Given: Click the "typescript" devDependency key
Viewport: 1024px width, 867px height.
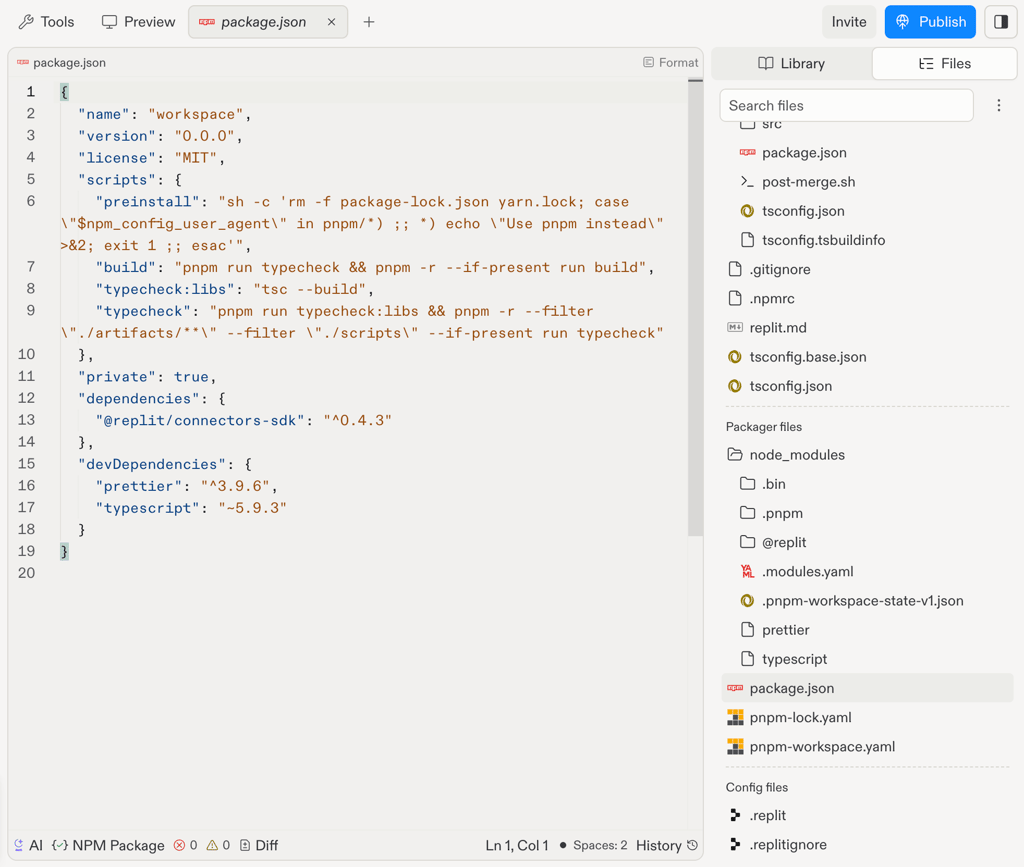Looking at the screenshot, I should click(148, 508).
